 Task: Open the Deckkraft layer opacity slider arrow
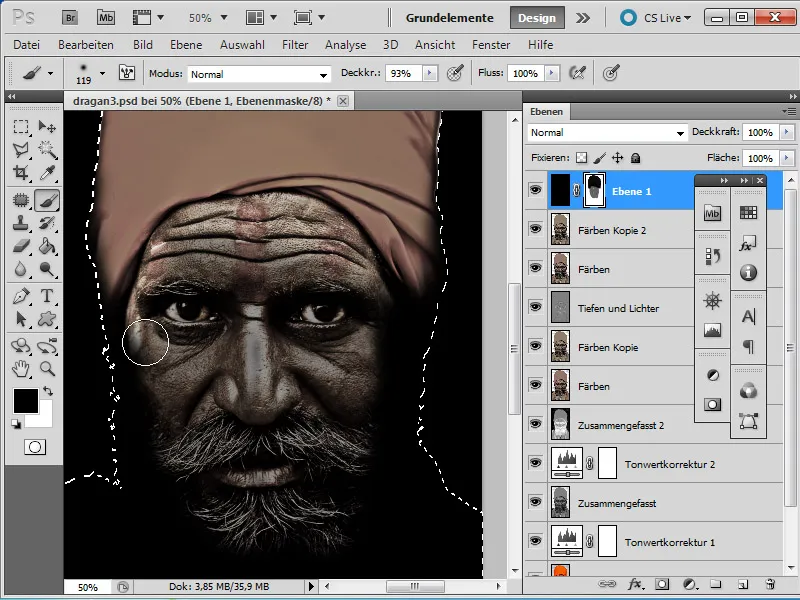point(787,132)
